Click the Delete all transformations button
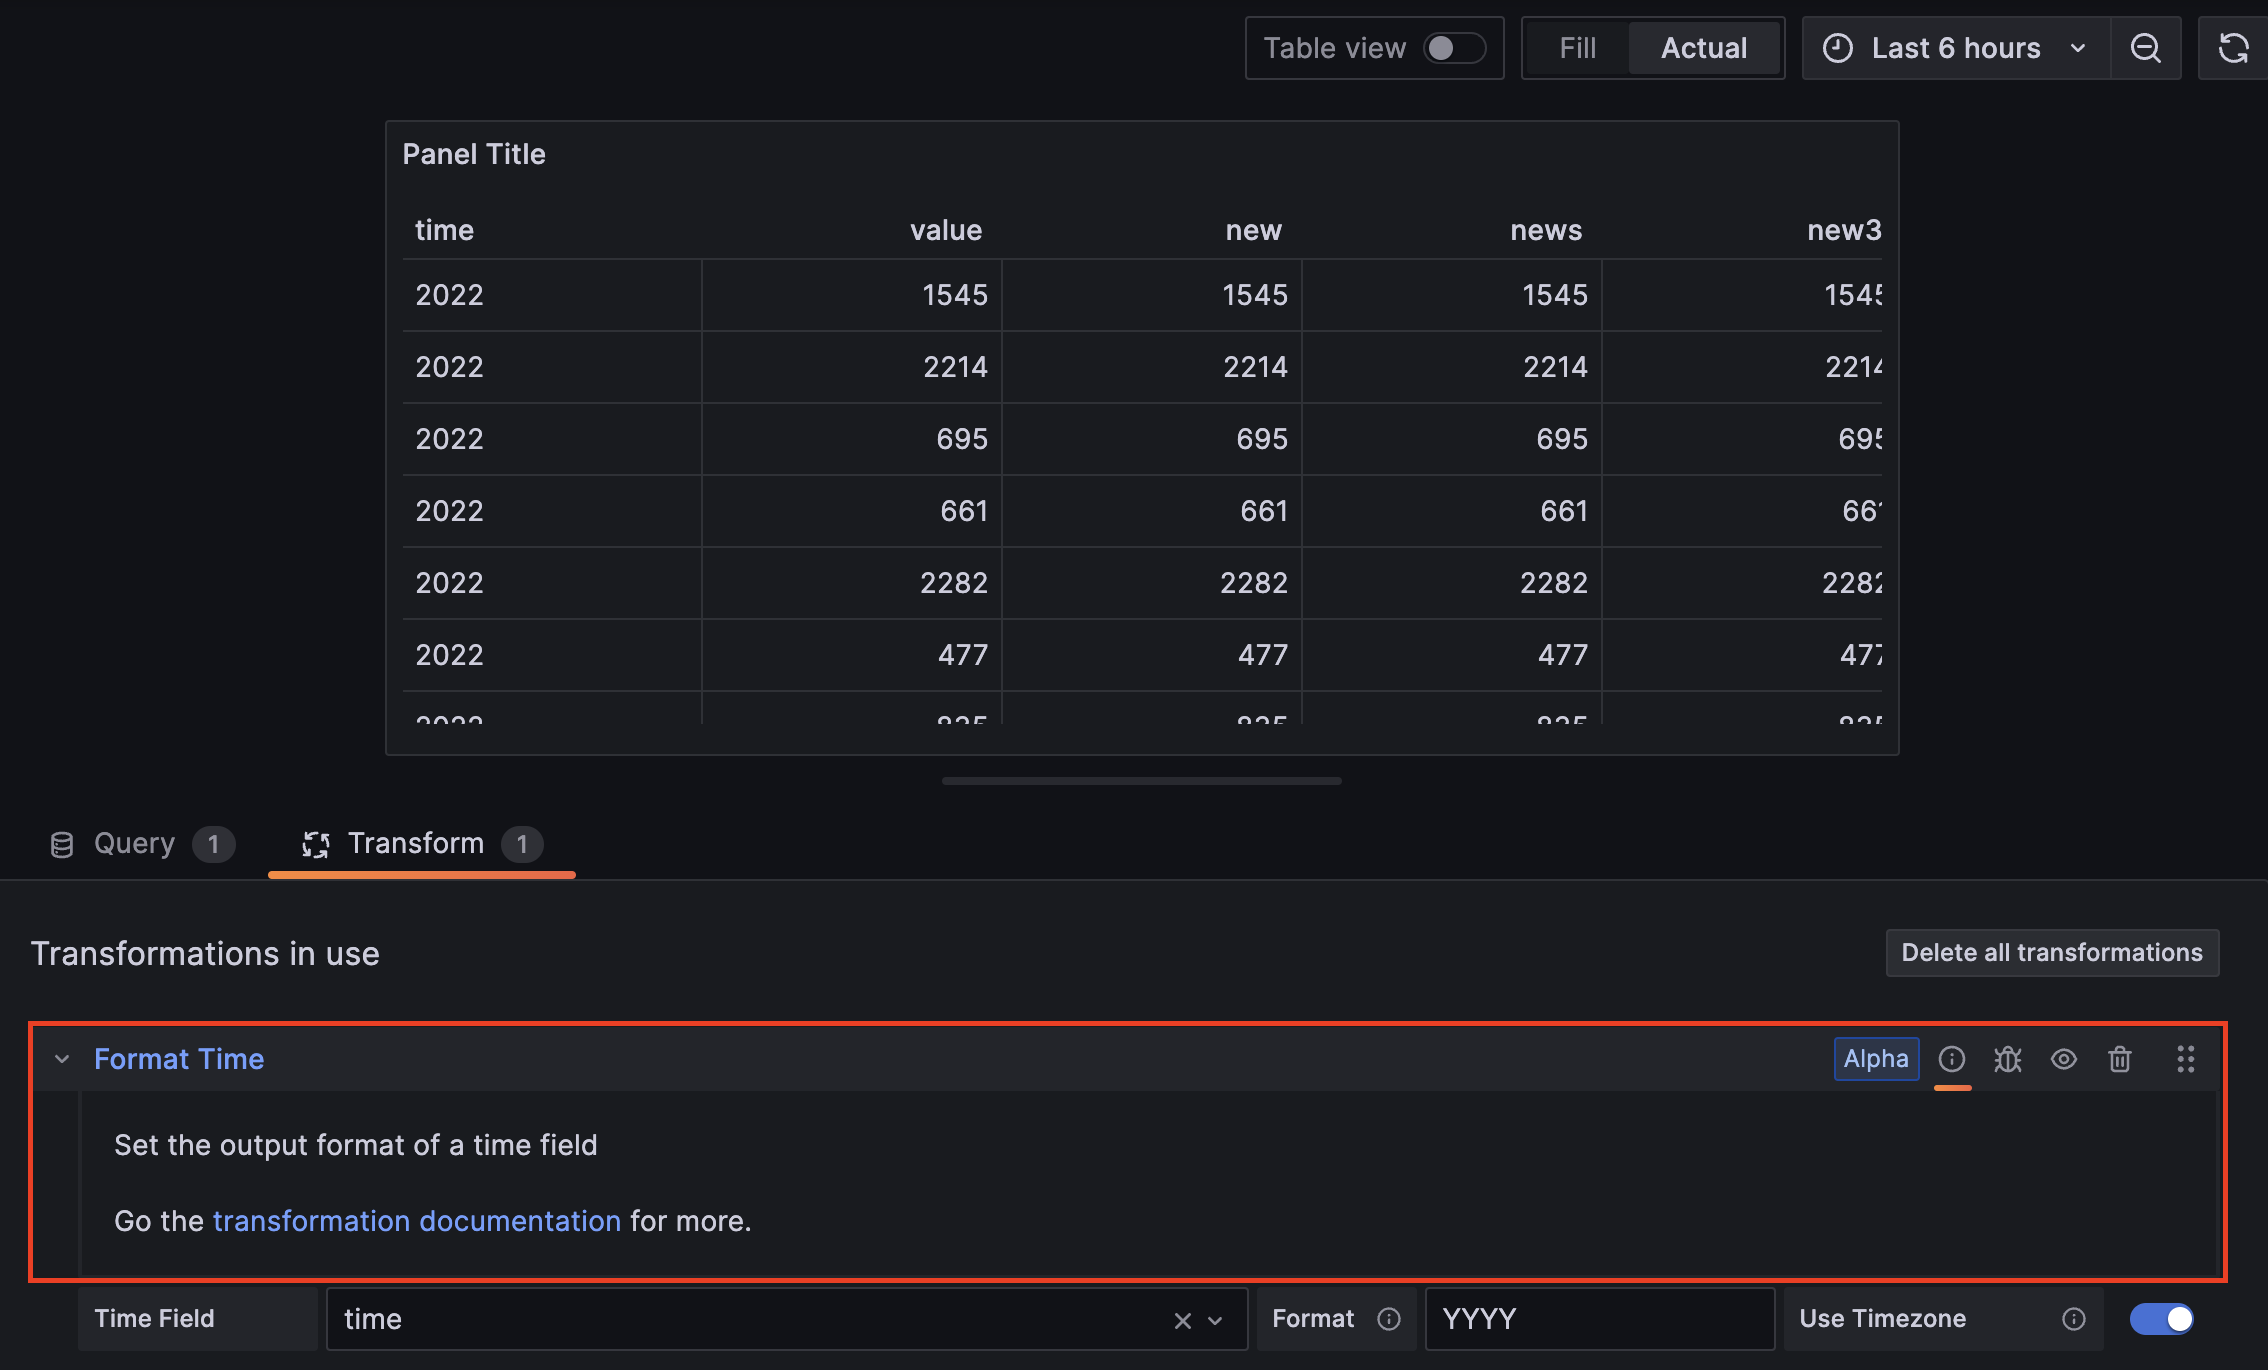This screenshot has height=1370, width=2268. [2051, 952]
